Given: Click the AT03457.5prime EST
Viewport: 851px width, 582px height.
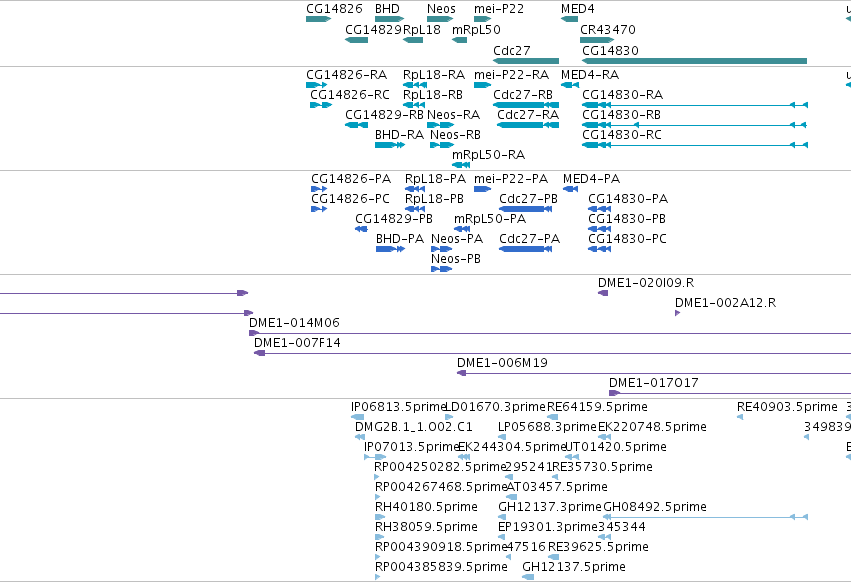Looking at the screenshot, I should [x=512, y=497].
